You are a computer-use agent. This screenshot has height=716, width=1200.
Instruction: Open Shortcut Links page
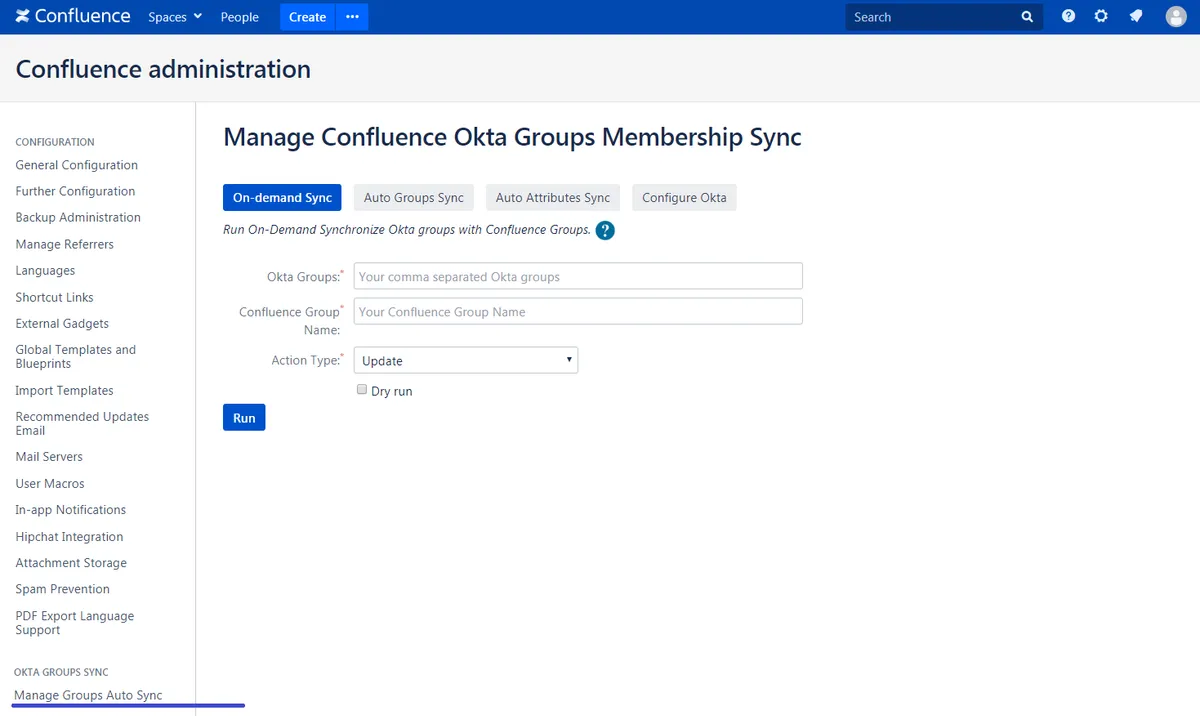pyautogui.click(x=54, y=297)
